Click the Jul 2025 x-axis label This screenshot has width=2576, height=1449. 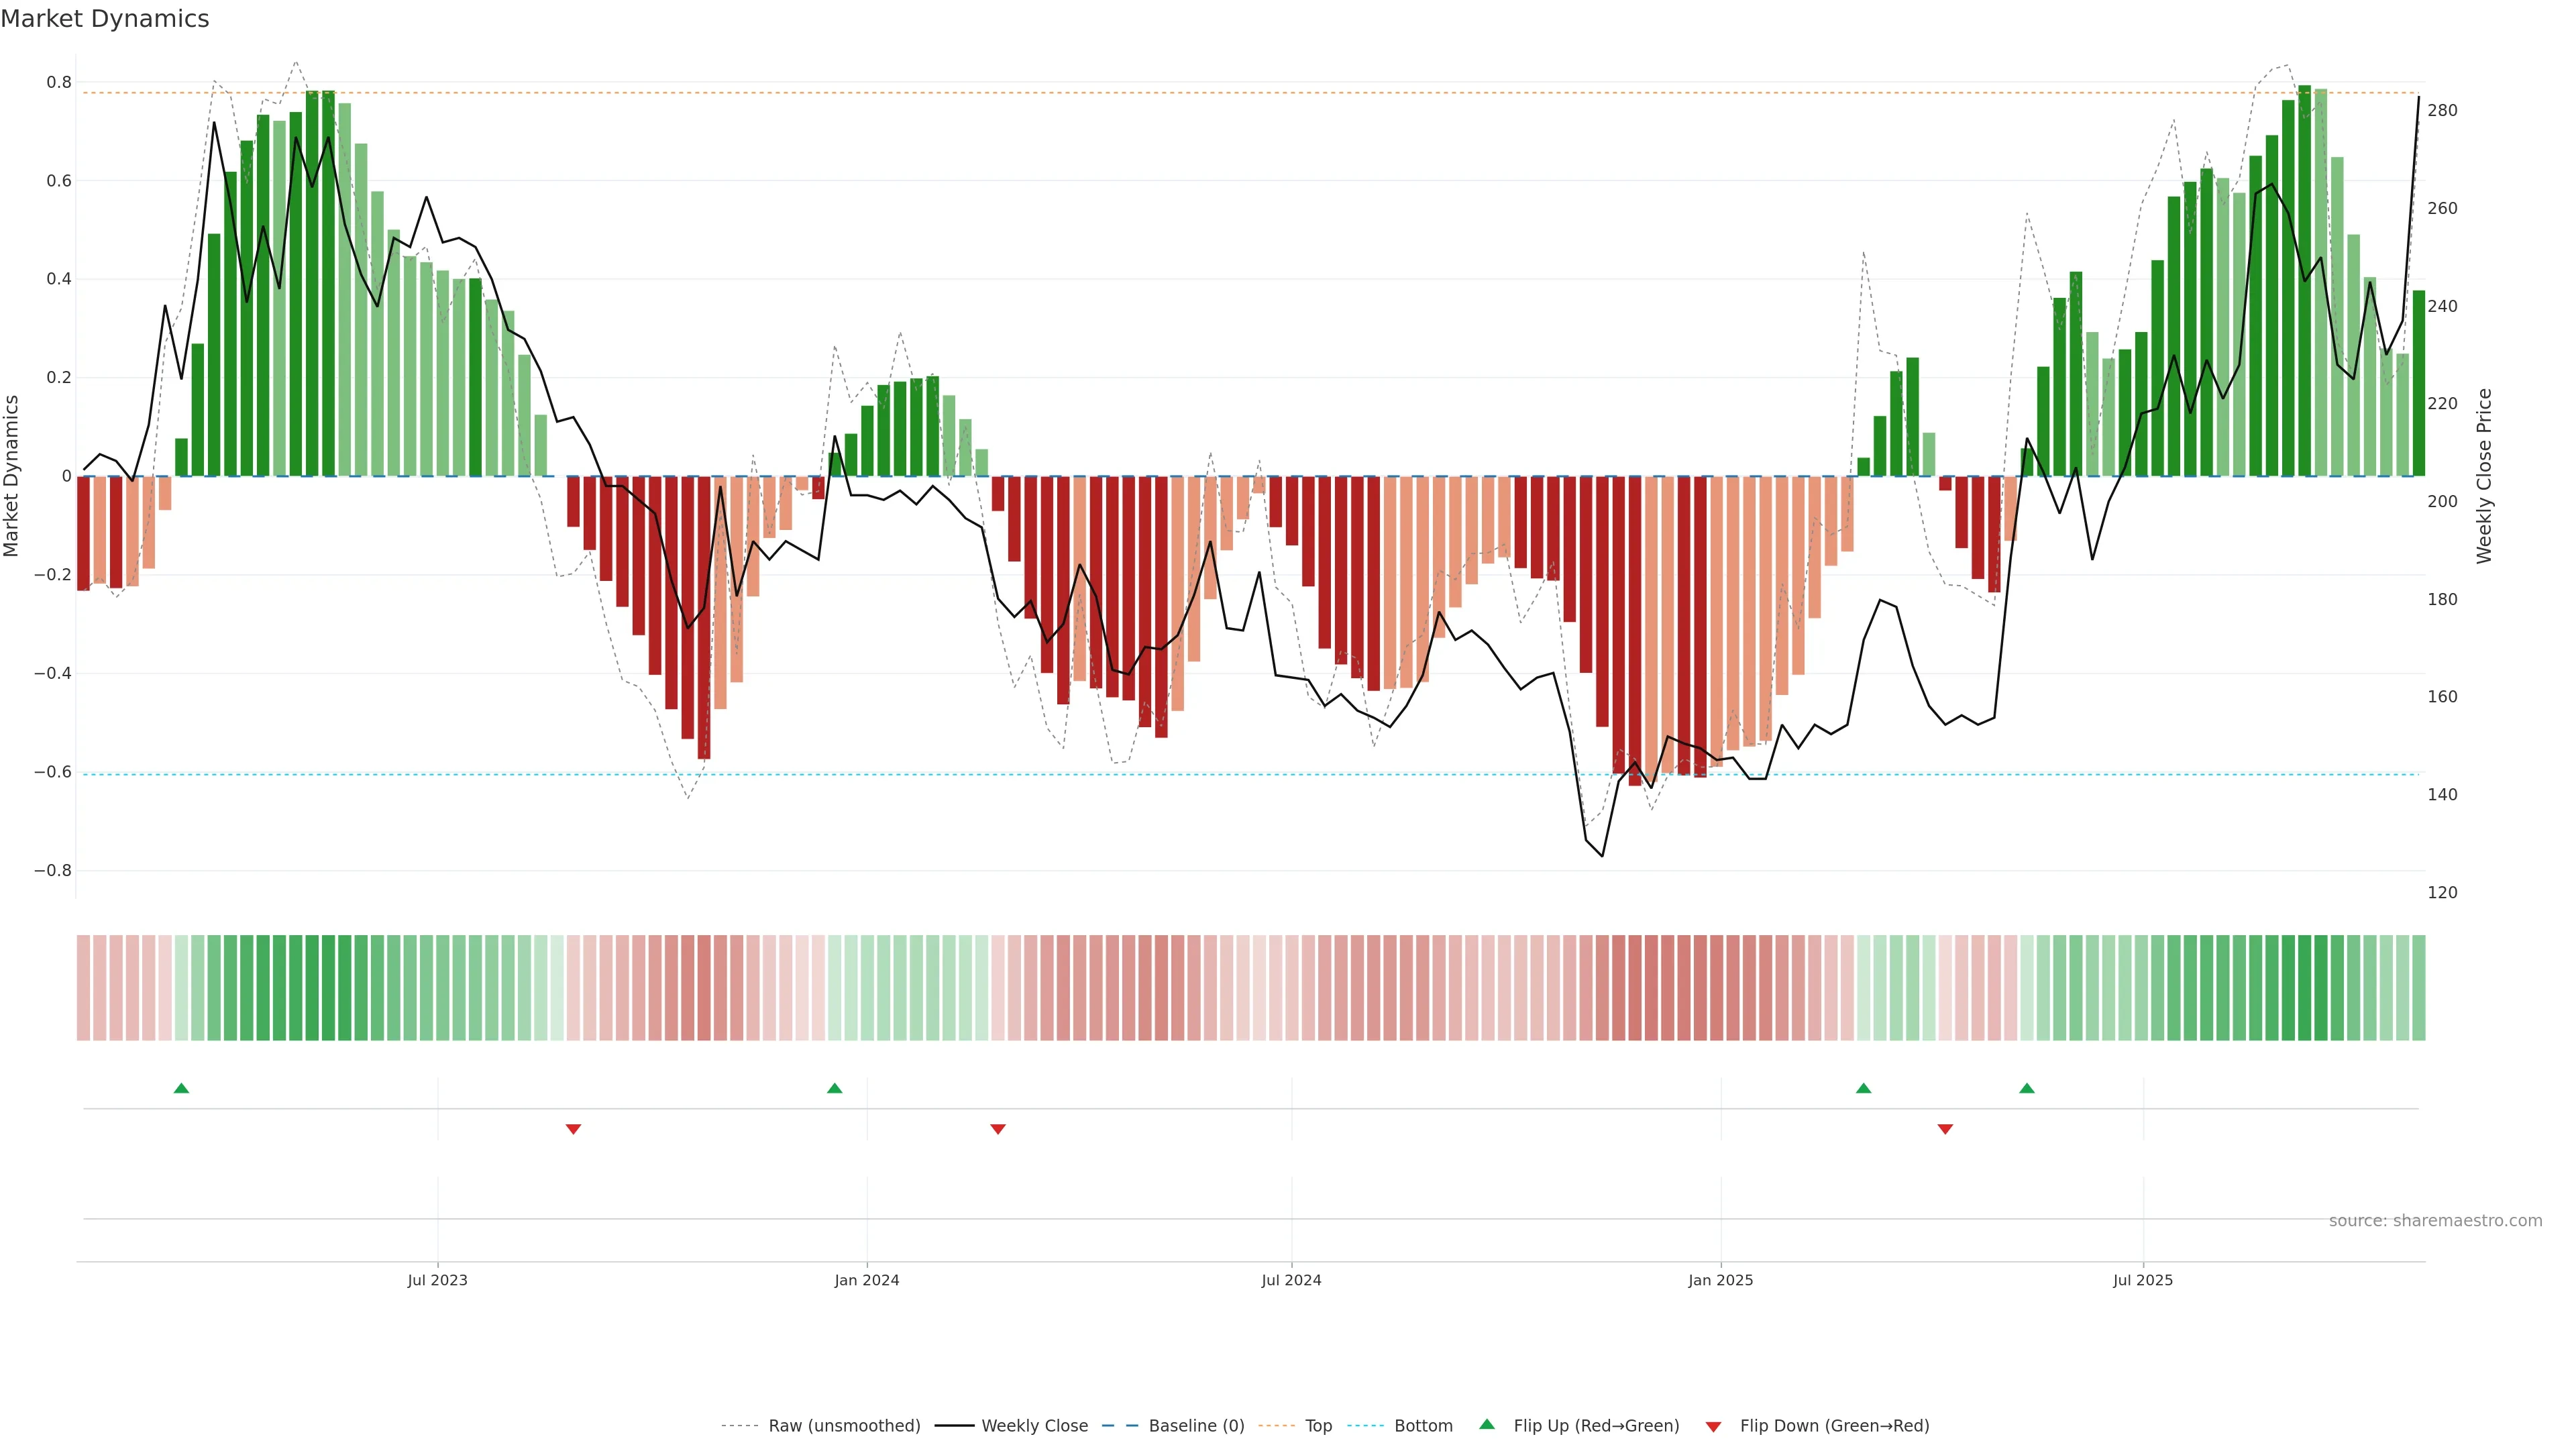pos(2143,1280)
